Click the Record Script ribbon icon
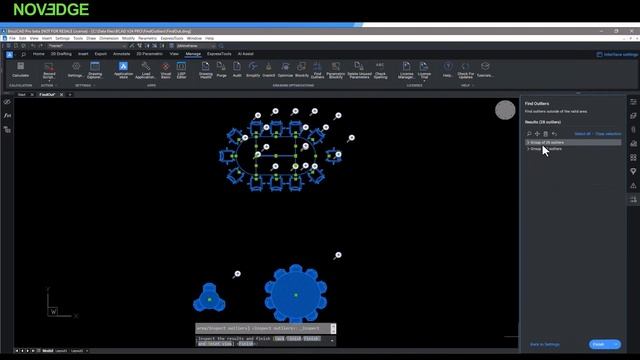The height and width of the screenshot is (360, 640). (x=49, y=69)
